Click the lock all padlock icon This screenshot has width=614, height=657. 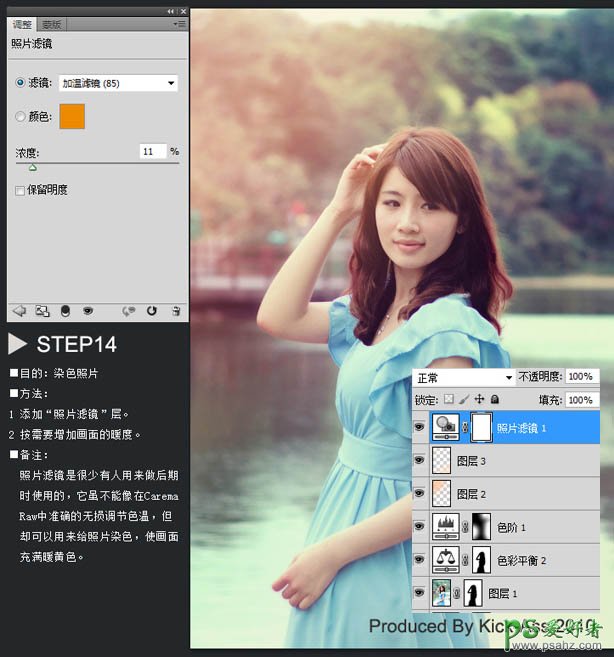(x=494, y=399)
